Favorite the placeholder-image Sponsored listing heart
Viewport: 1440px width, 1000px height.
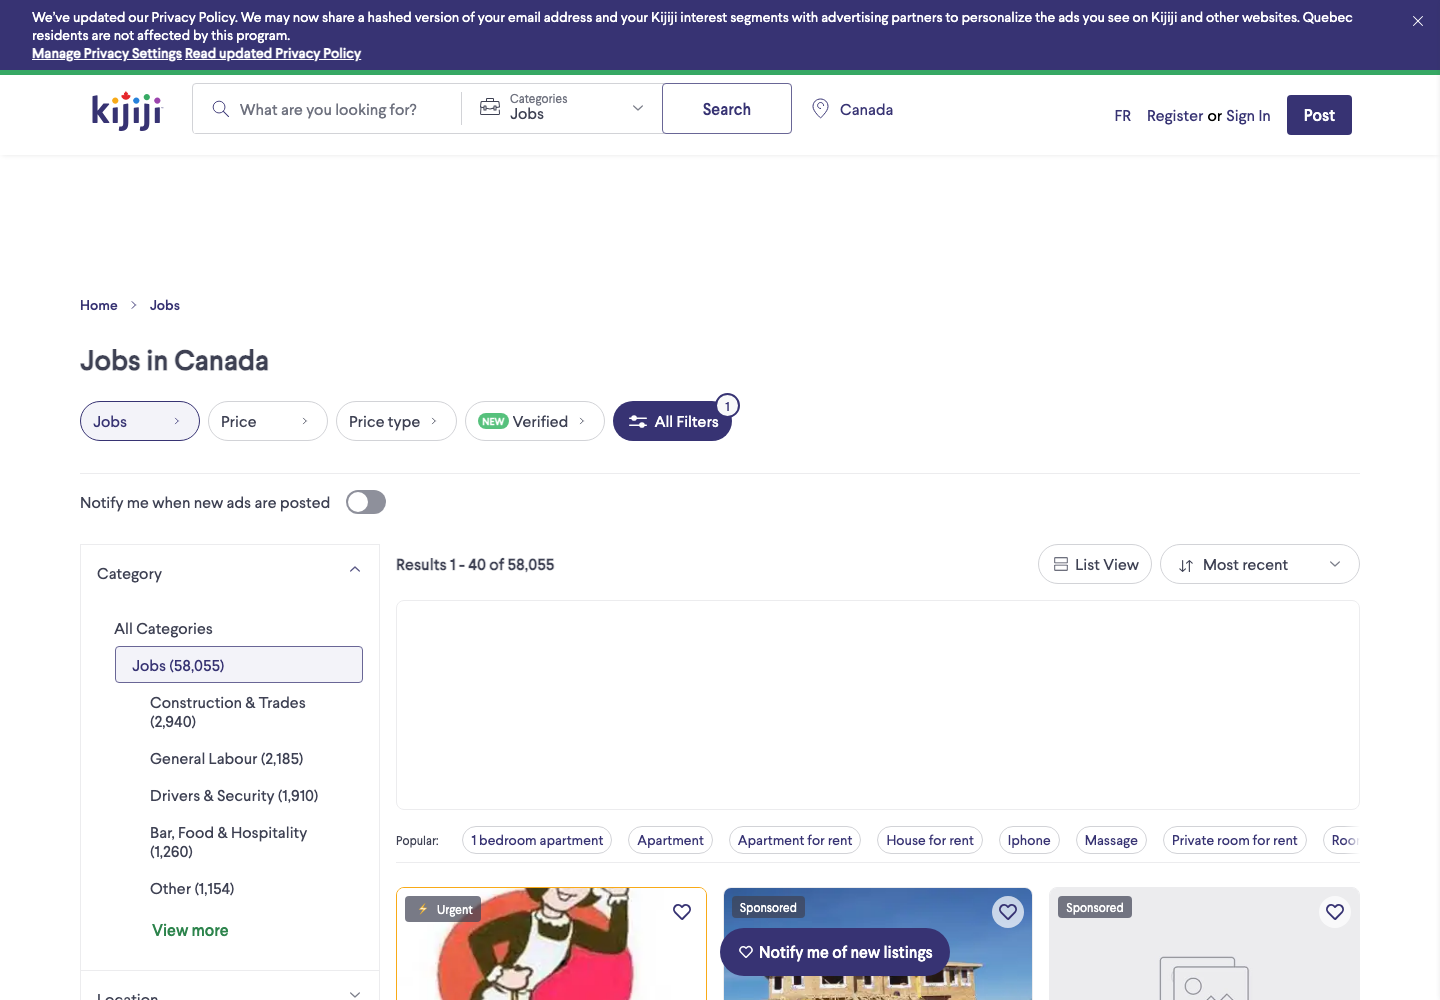coord(1335,912)
